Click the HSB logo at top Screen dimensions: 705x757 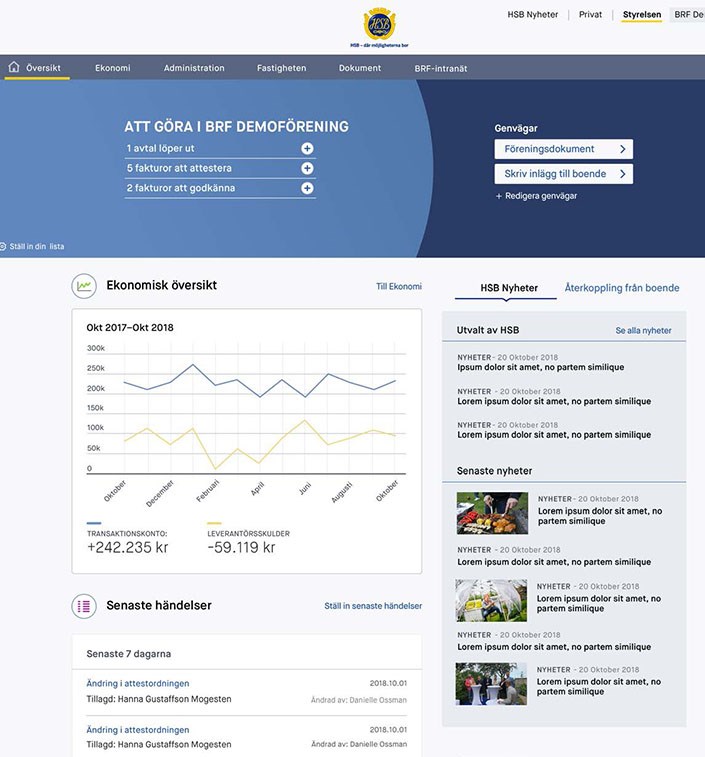pyautogui.click(x=379, y=25)
